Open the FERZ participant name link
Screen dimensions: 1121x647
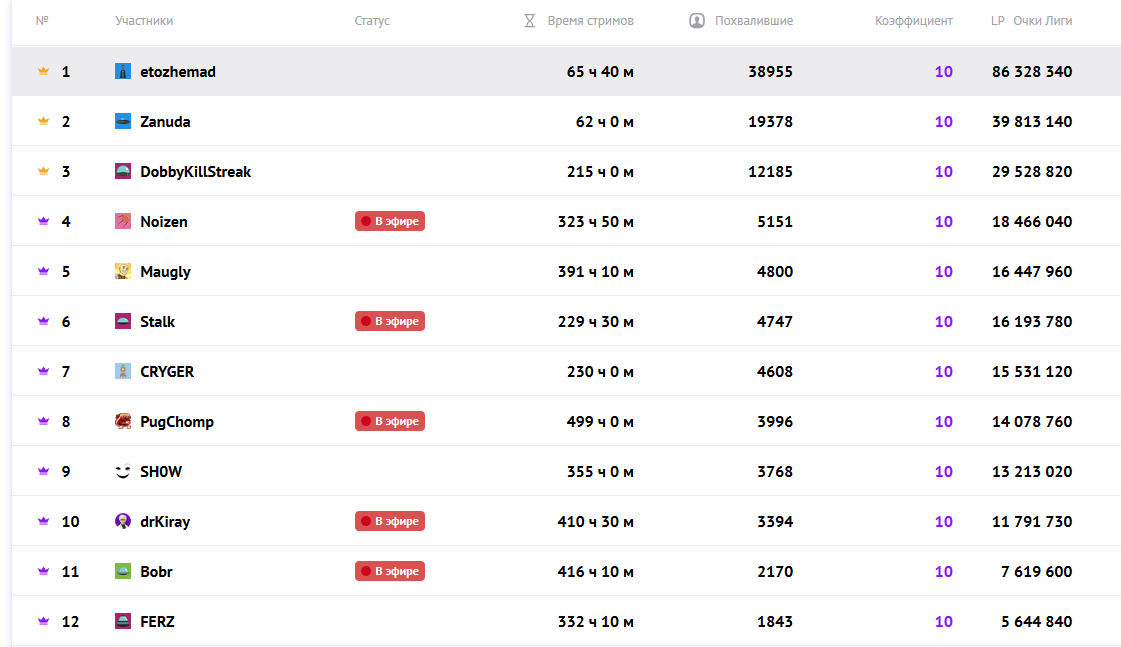tap(157, 622)
